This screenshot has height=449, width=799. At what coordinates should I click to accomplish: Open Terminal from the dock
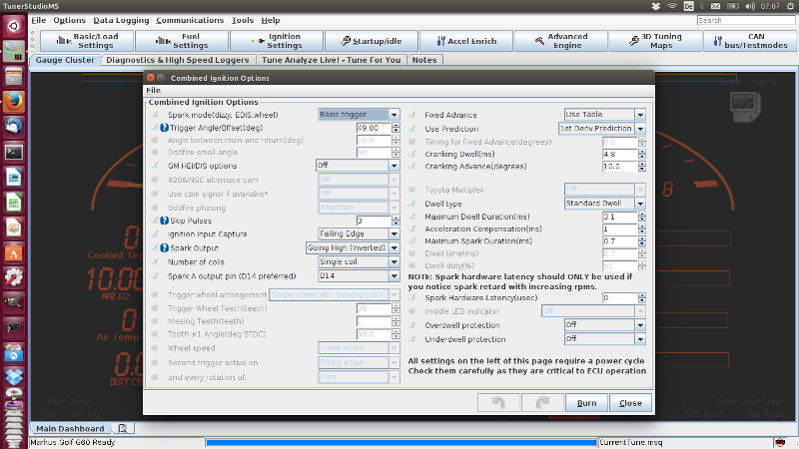14,152
